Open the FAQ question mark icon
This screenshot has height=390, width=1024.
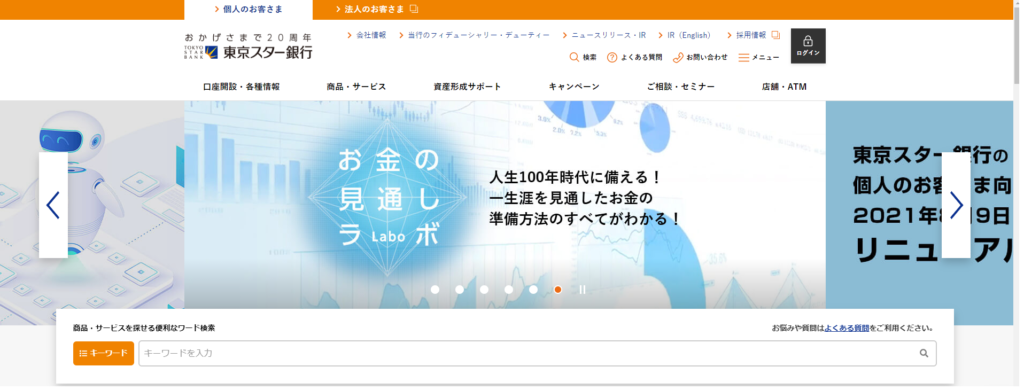[612, 57]
